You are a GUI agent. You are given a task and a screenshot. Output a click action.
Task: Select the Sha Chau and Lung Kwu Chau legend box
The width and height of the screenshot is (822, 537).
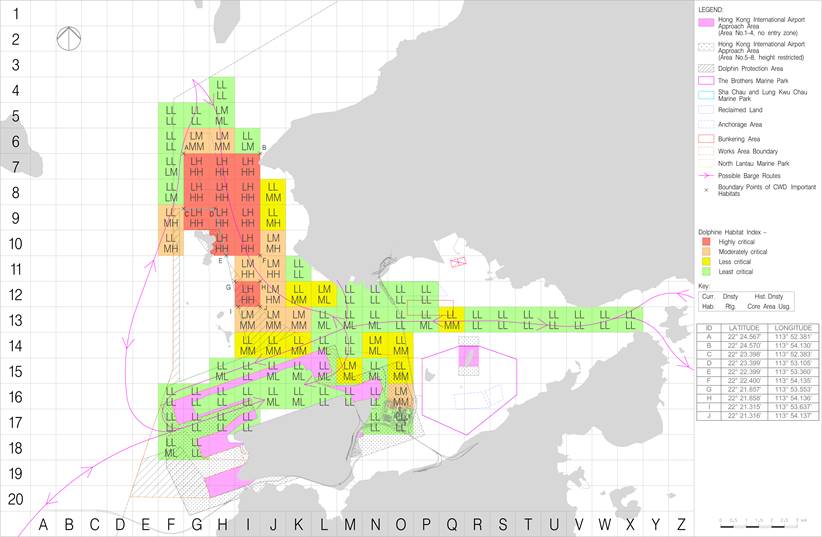click(x=706, y=94)
